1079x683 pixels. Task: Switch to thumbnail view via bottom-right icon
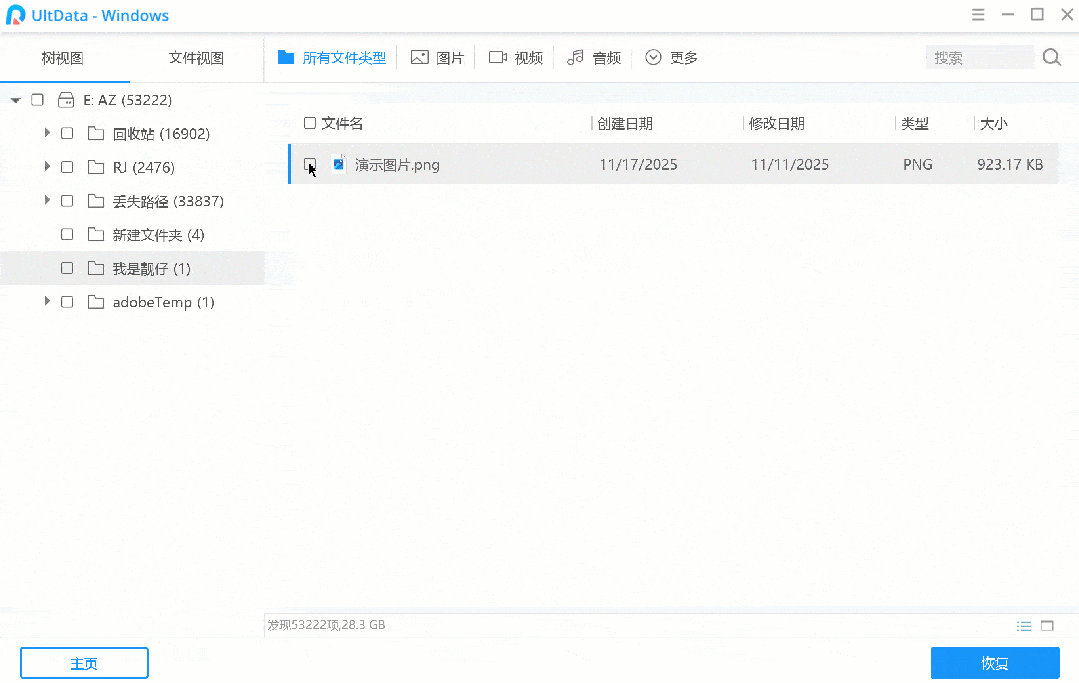1046,625
